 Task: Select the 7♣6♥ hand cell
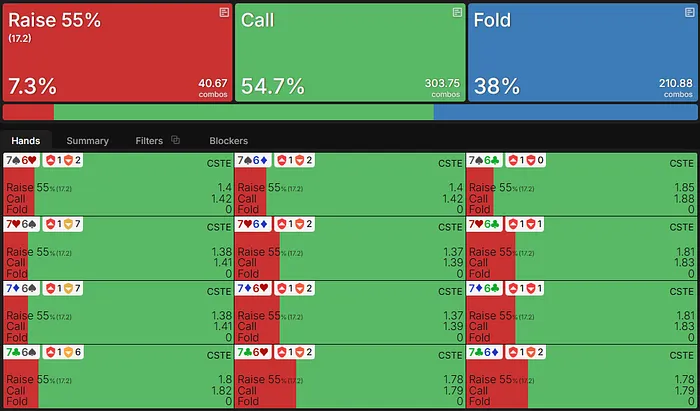349,375
